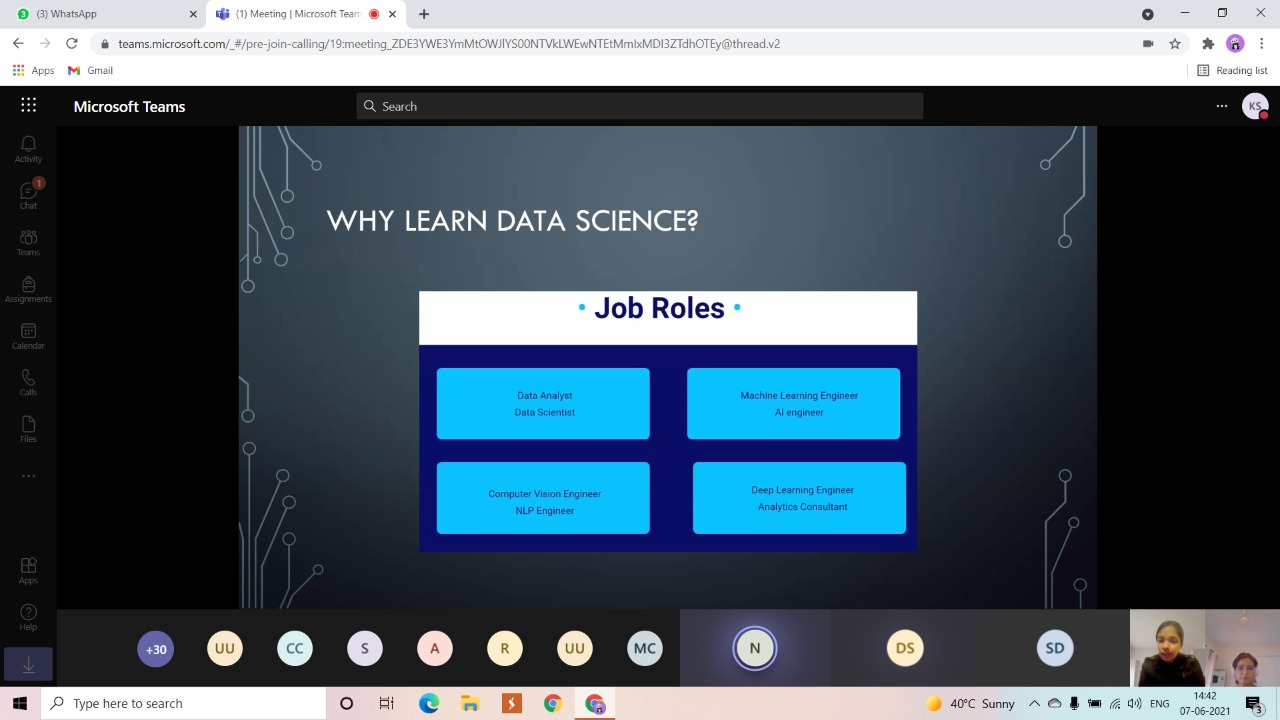Click the speaker volume tray icon
Viewport: 1280px width, 720px height.
[x=1134, y=704]
